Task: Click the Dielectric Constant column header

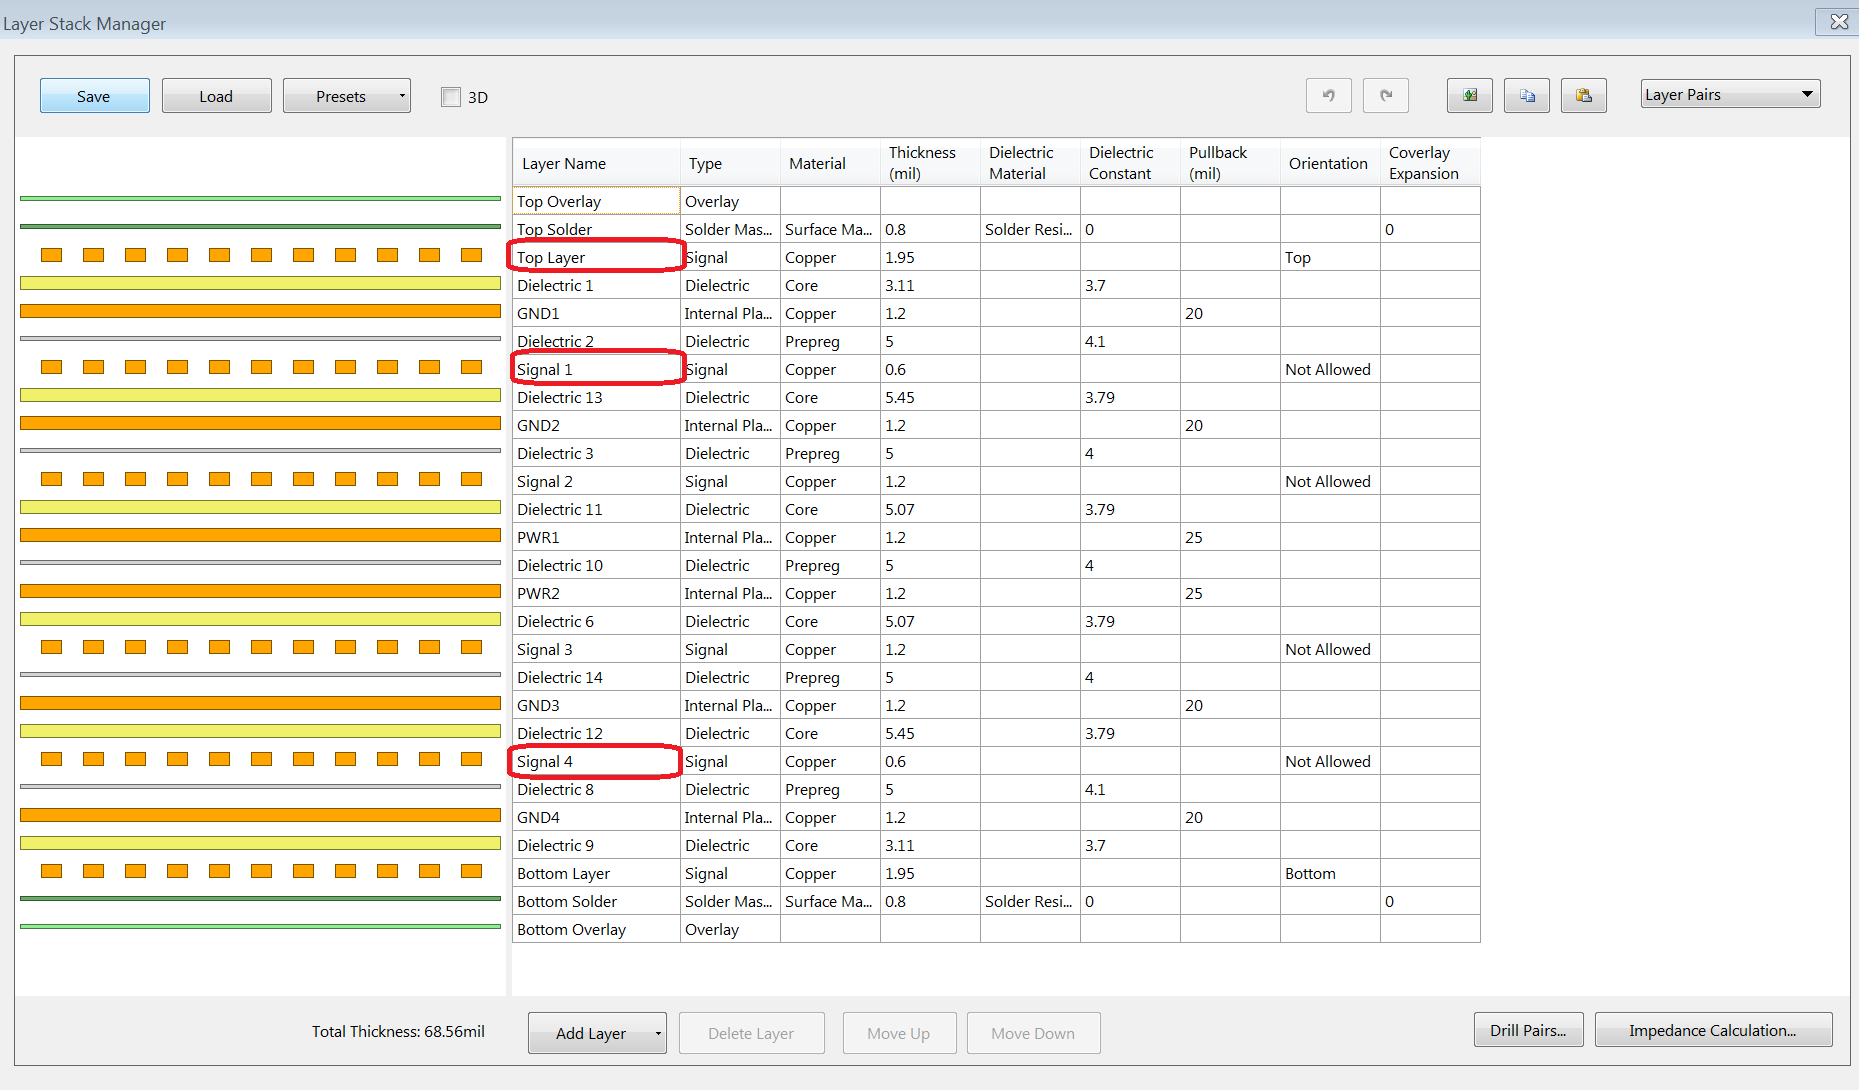Action: pos(1130,163)
